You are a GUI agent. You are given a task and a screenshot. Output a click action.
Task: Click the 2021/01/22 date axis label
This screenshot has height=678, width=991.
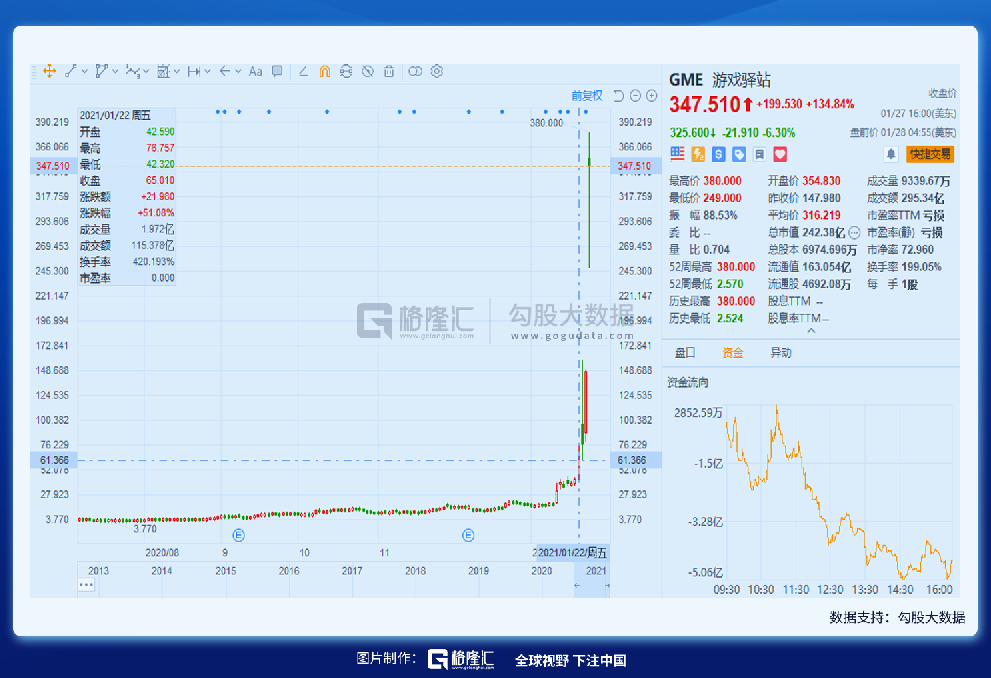coord(572,552)
